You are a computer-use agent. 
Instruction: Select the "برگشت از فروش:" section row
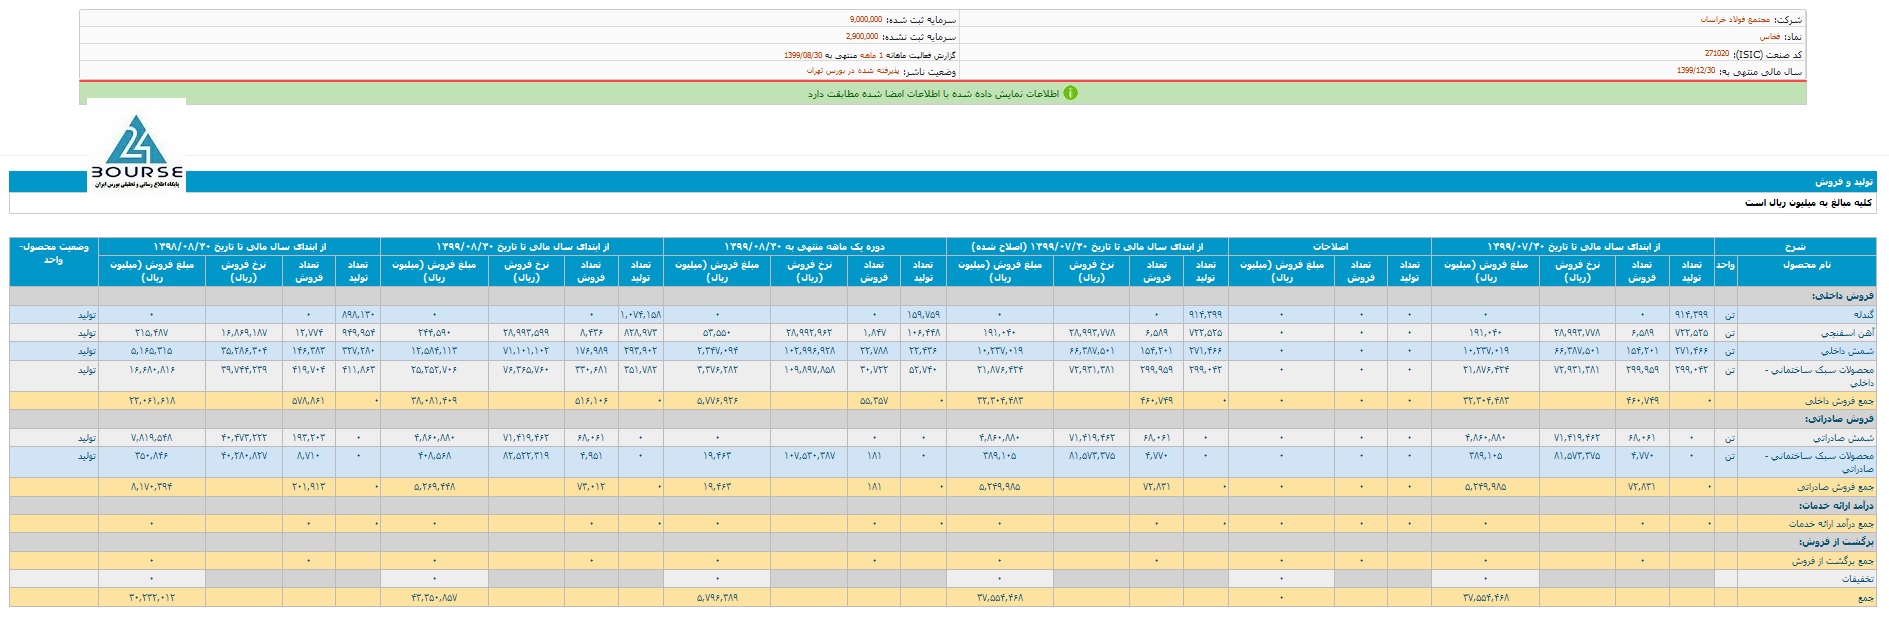coord(943,542)
